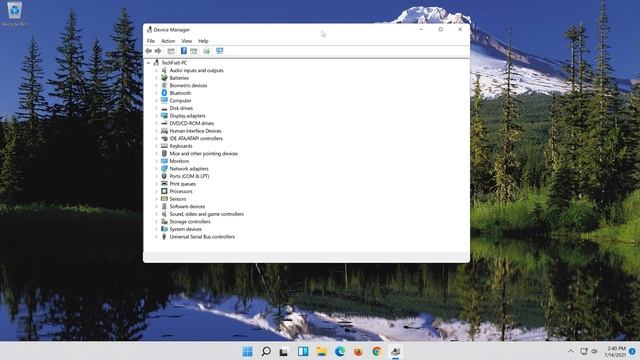Expand Mice and other pointing devices
The width and height of the screenshot is (640, 360).
156,153
